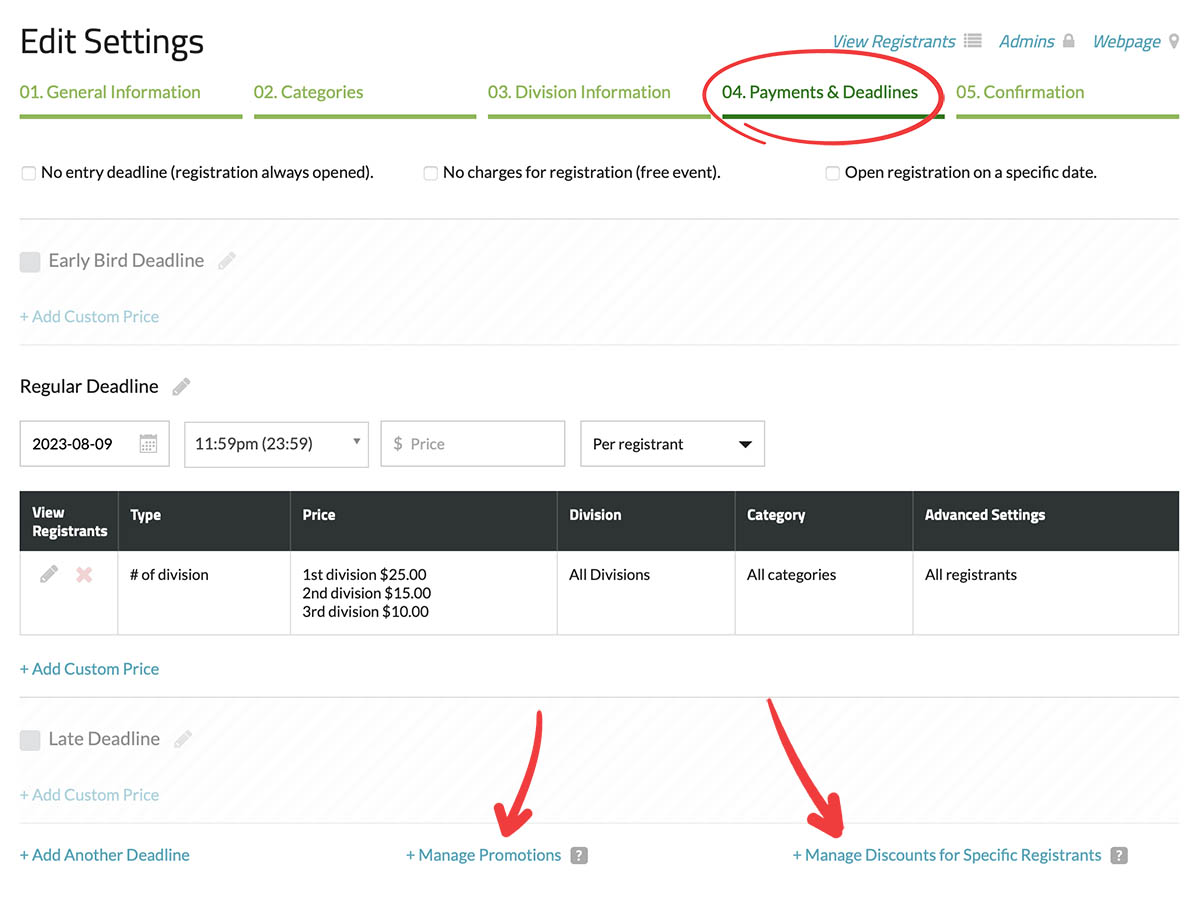Expand the Per registrant dropdown
This screenshot has width=1200, height=900.
point(672,444)
